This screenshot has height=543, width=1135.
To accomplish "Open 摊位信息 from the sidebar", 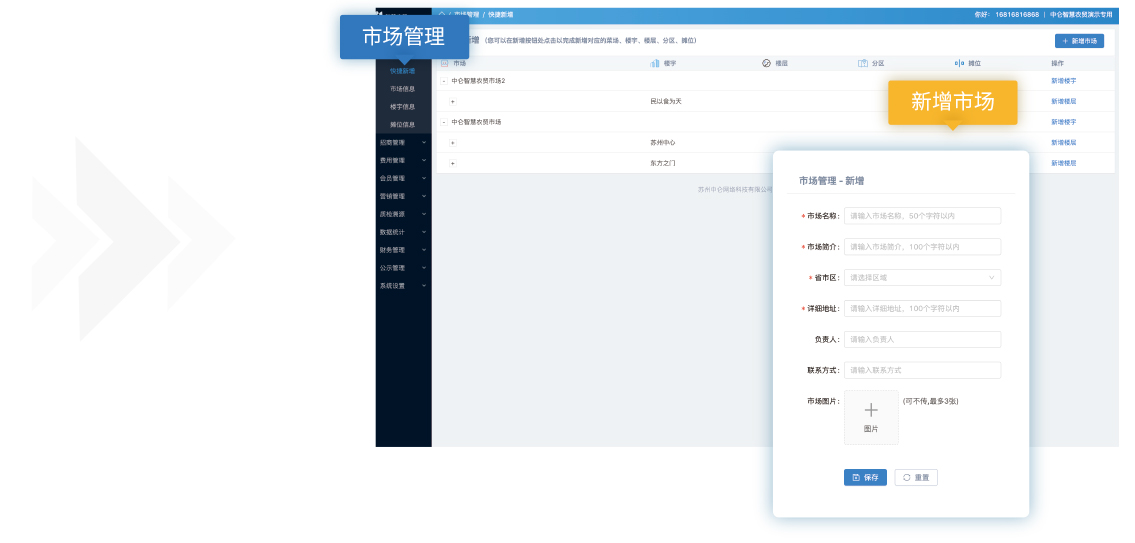I will point(402,125).
